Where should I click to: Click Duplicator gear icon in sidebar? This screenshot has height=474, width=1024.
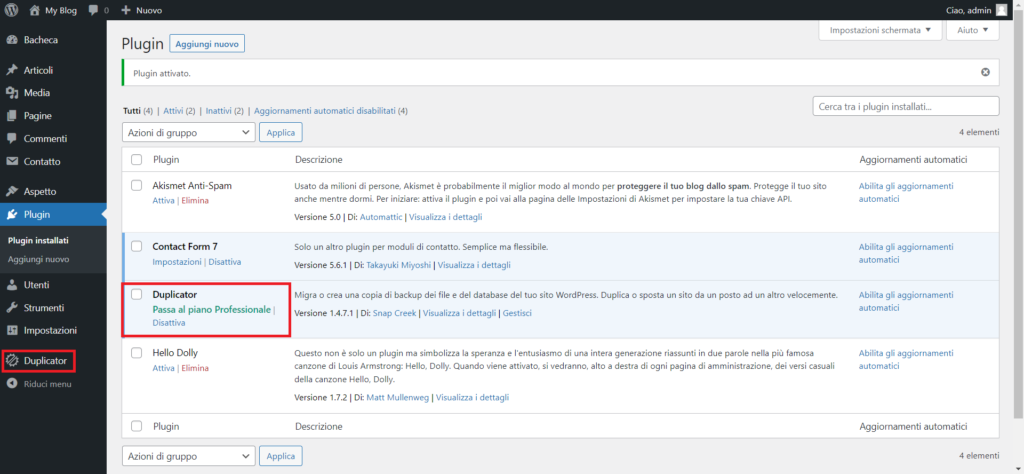click(x=12, y=360)
